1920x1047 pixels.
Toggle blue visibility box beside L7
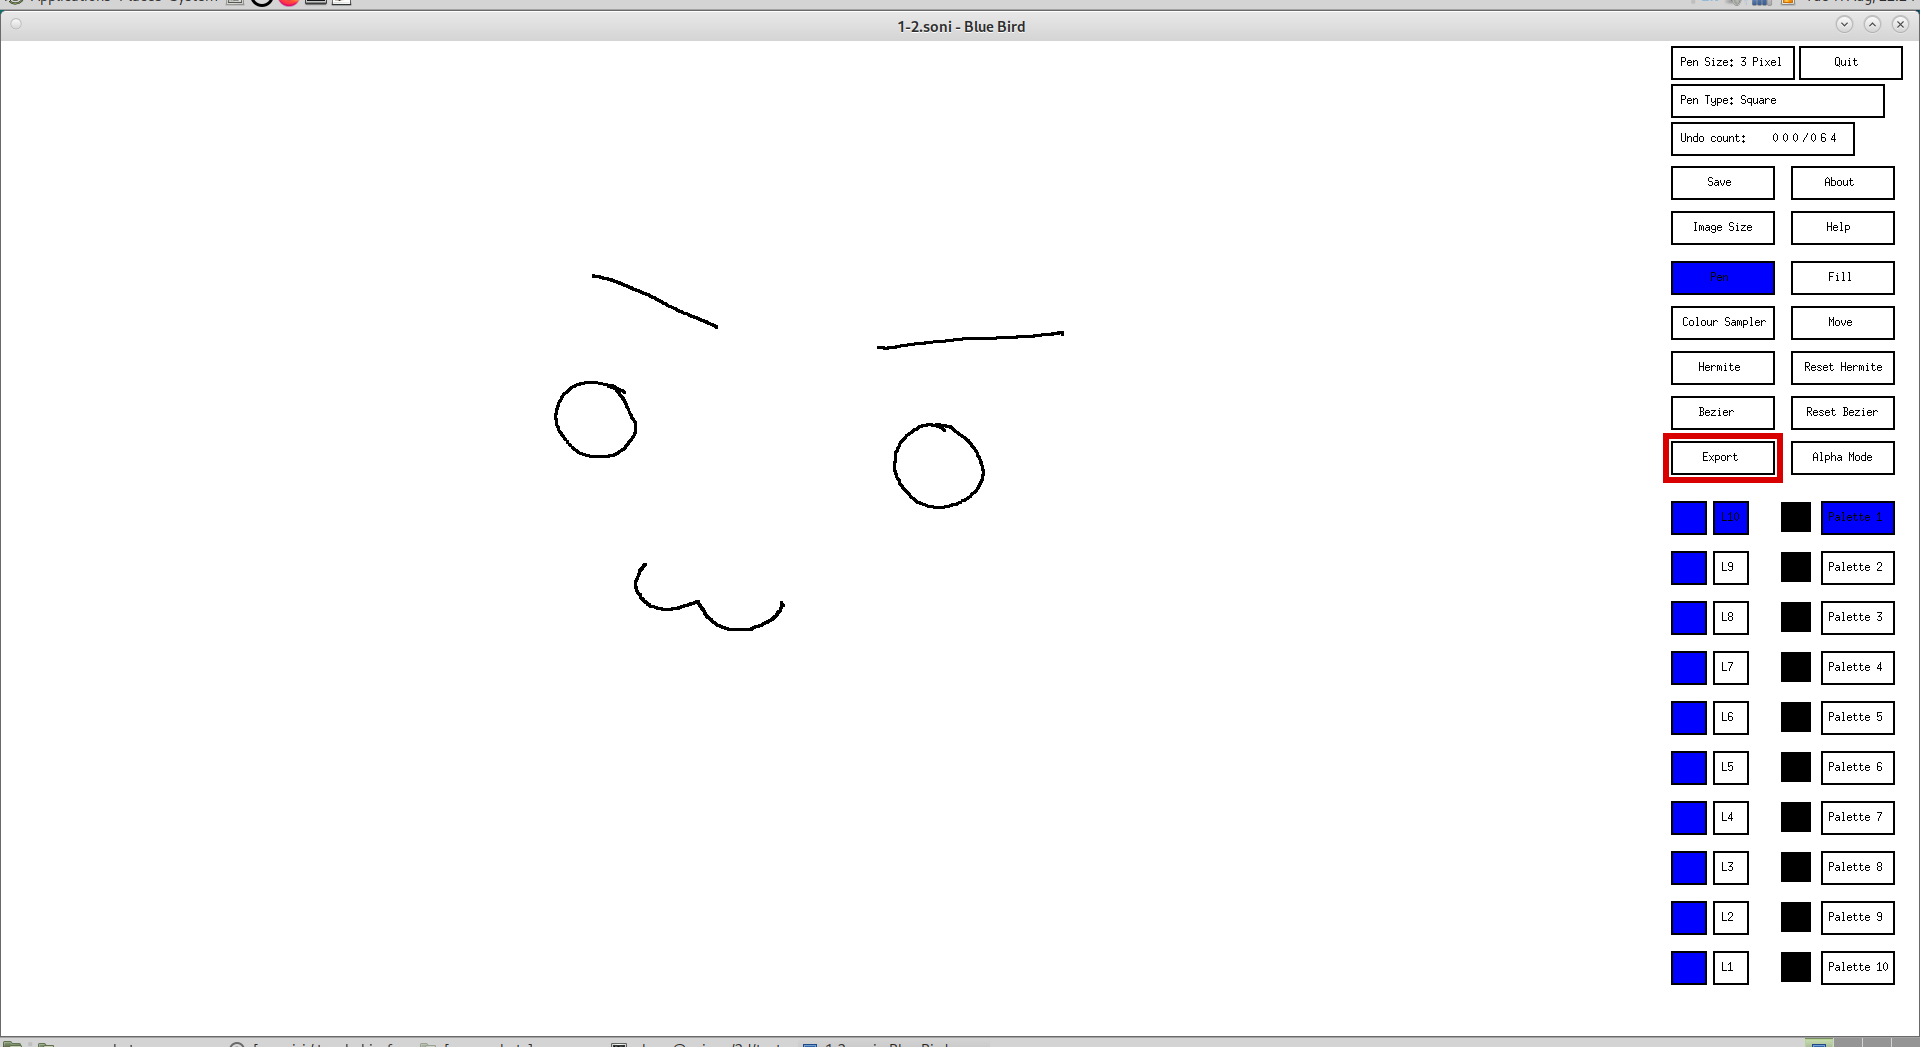pos(1688,667)
